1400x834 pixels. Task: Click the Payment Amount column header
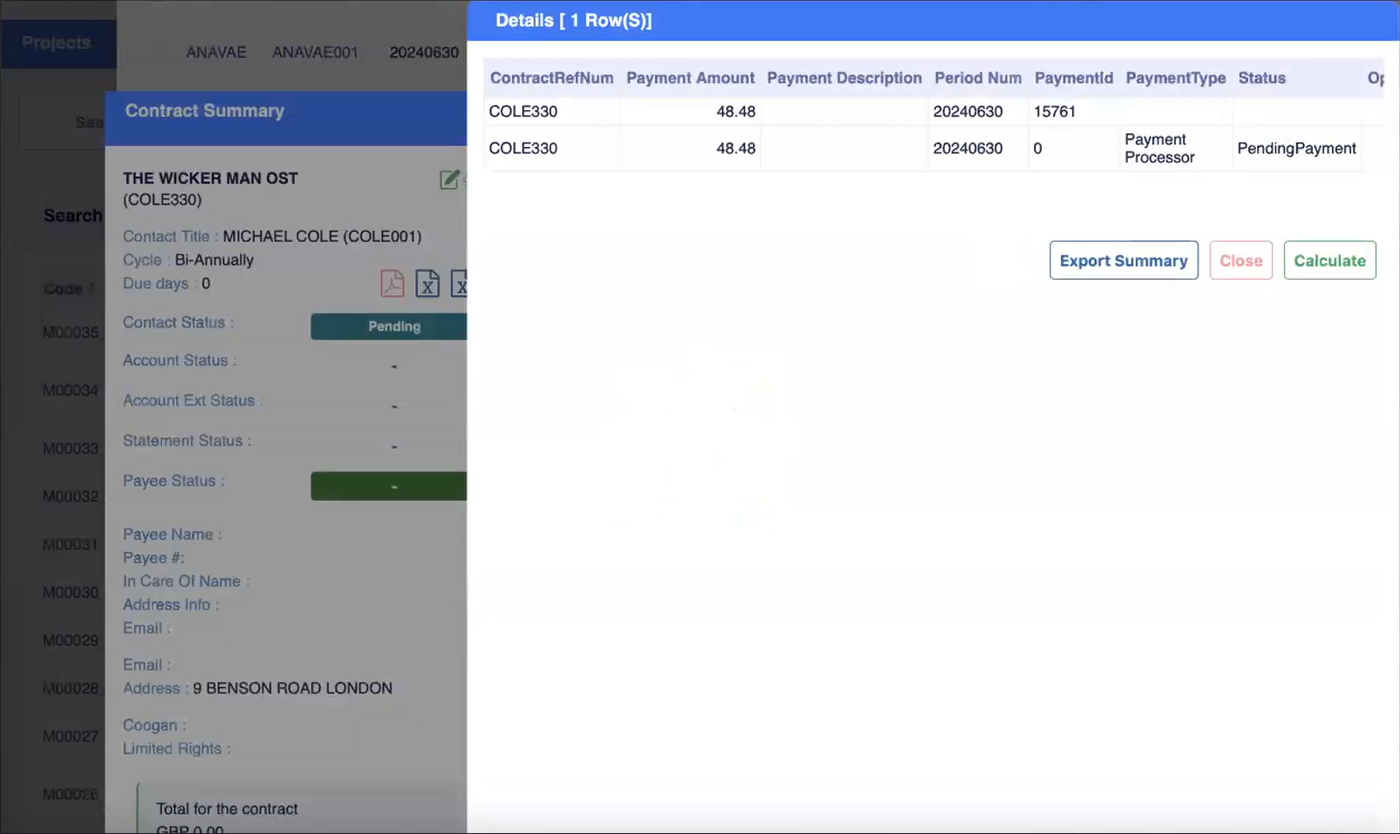(x=690, y=78)
